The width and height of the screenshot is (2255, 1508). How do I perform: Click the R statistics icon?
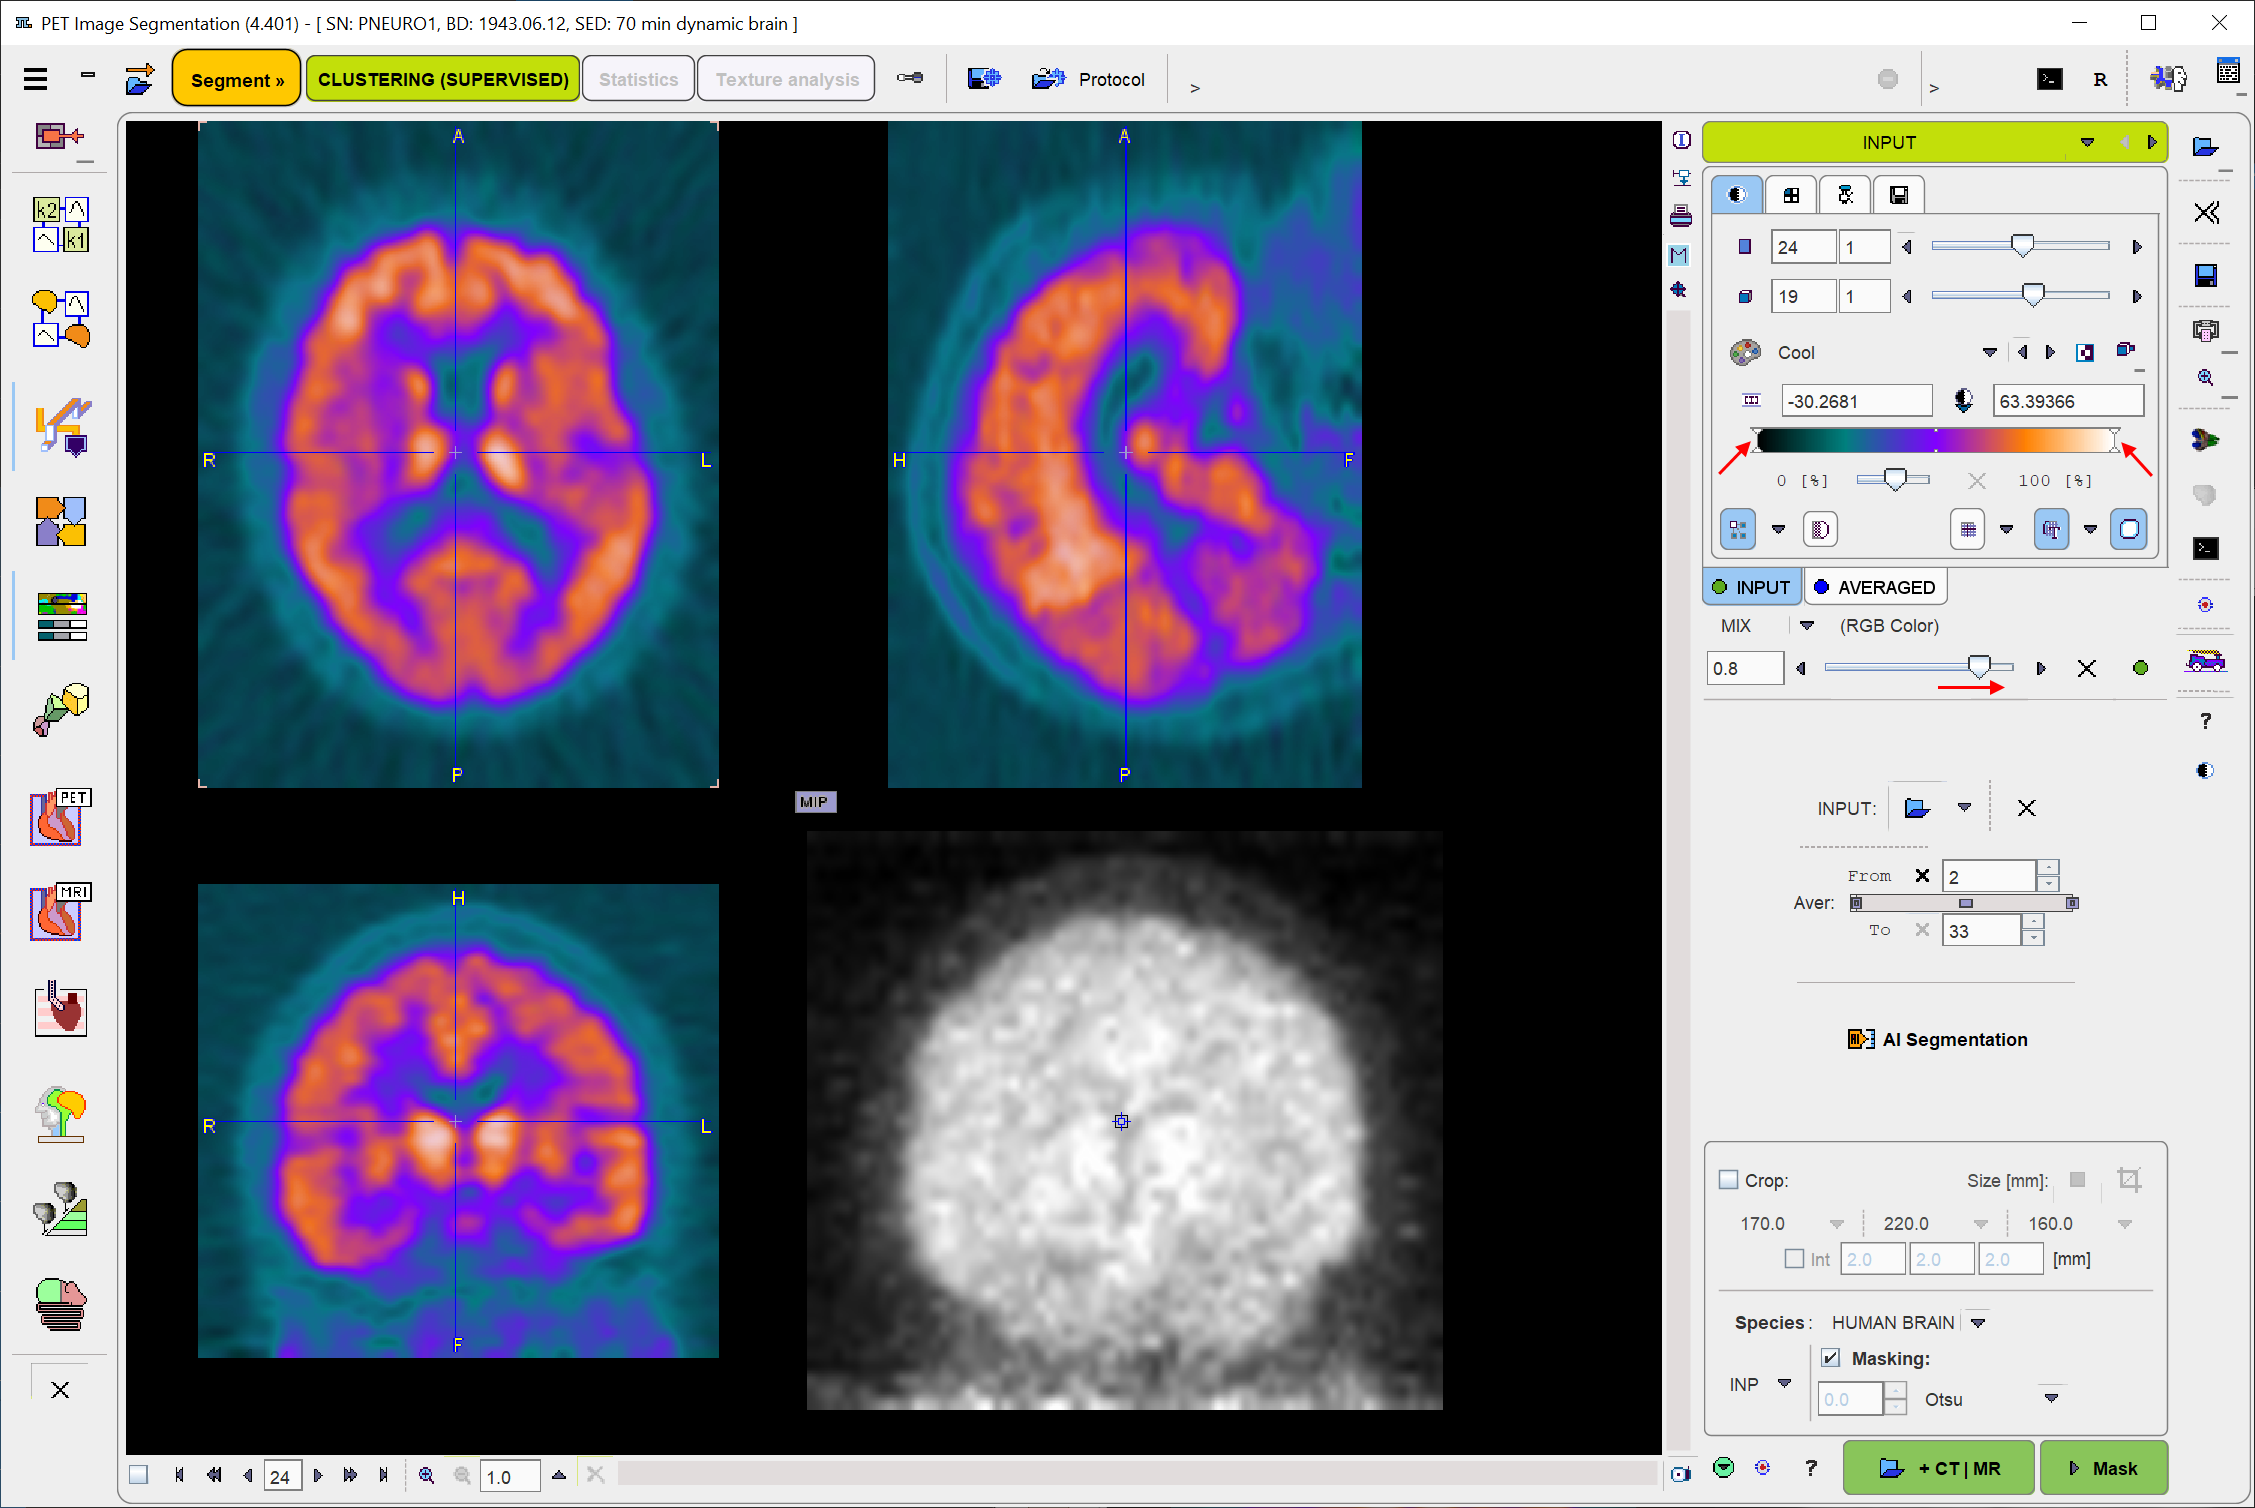2100,80
